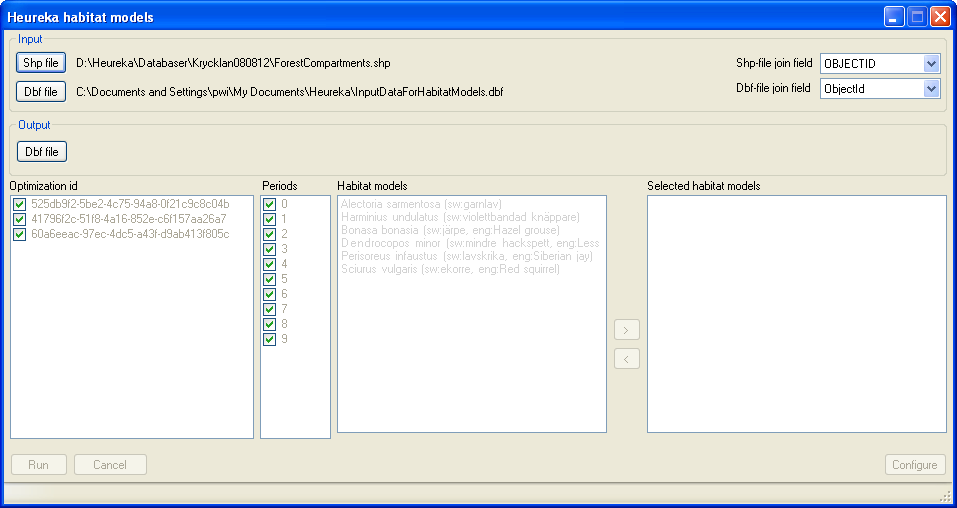This screenshot has height=508, width=957.
Task: Open the Dbf-file join field dropdown
Action: coord(931,89)
